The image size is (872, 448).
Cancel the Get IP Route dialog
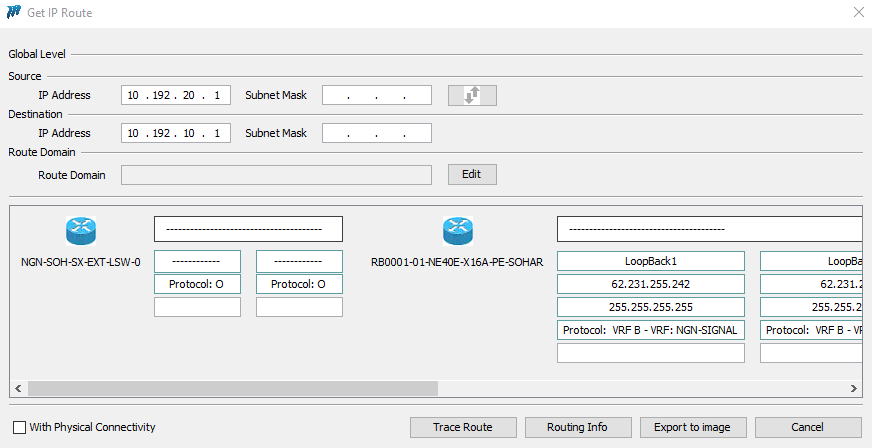pos(807,427)
